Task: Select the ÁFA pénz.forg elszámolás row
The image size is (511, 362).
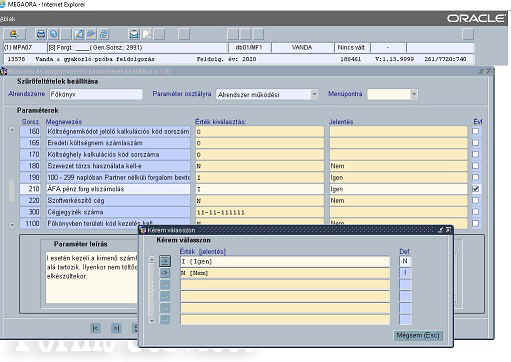Action: (118, 189)
